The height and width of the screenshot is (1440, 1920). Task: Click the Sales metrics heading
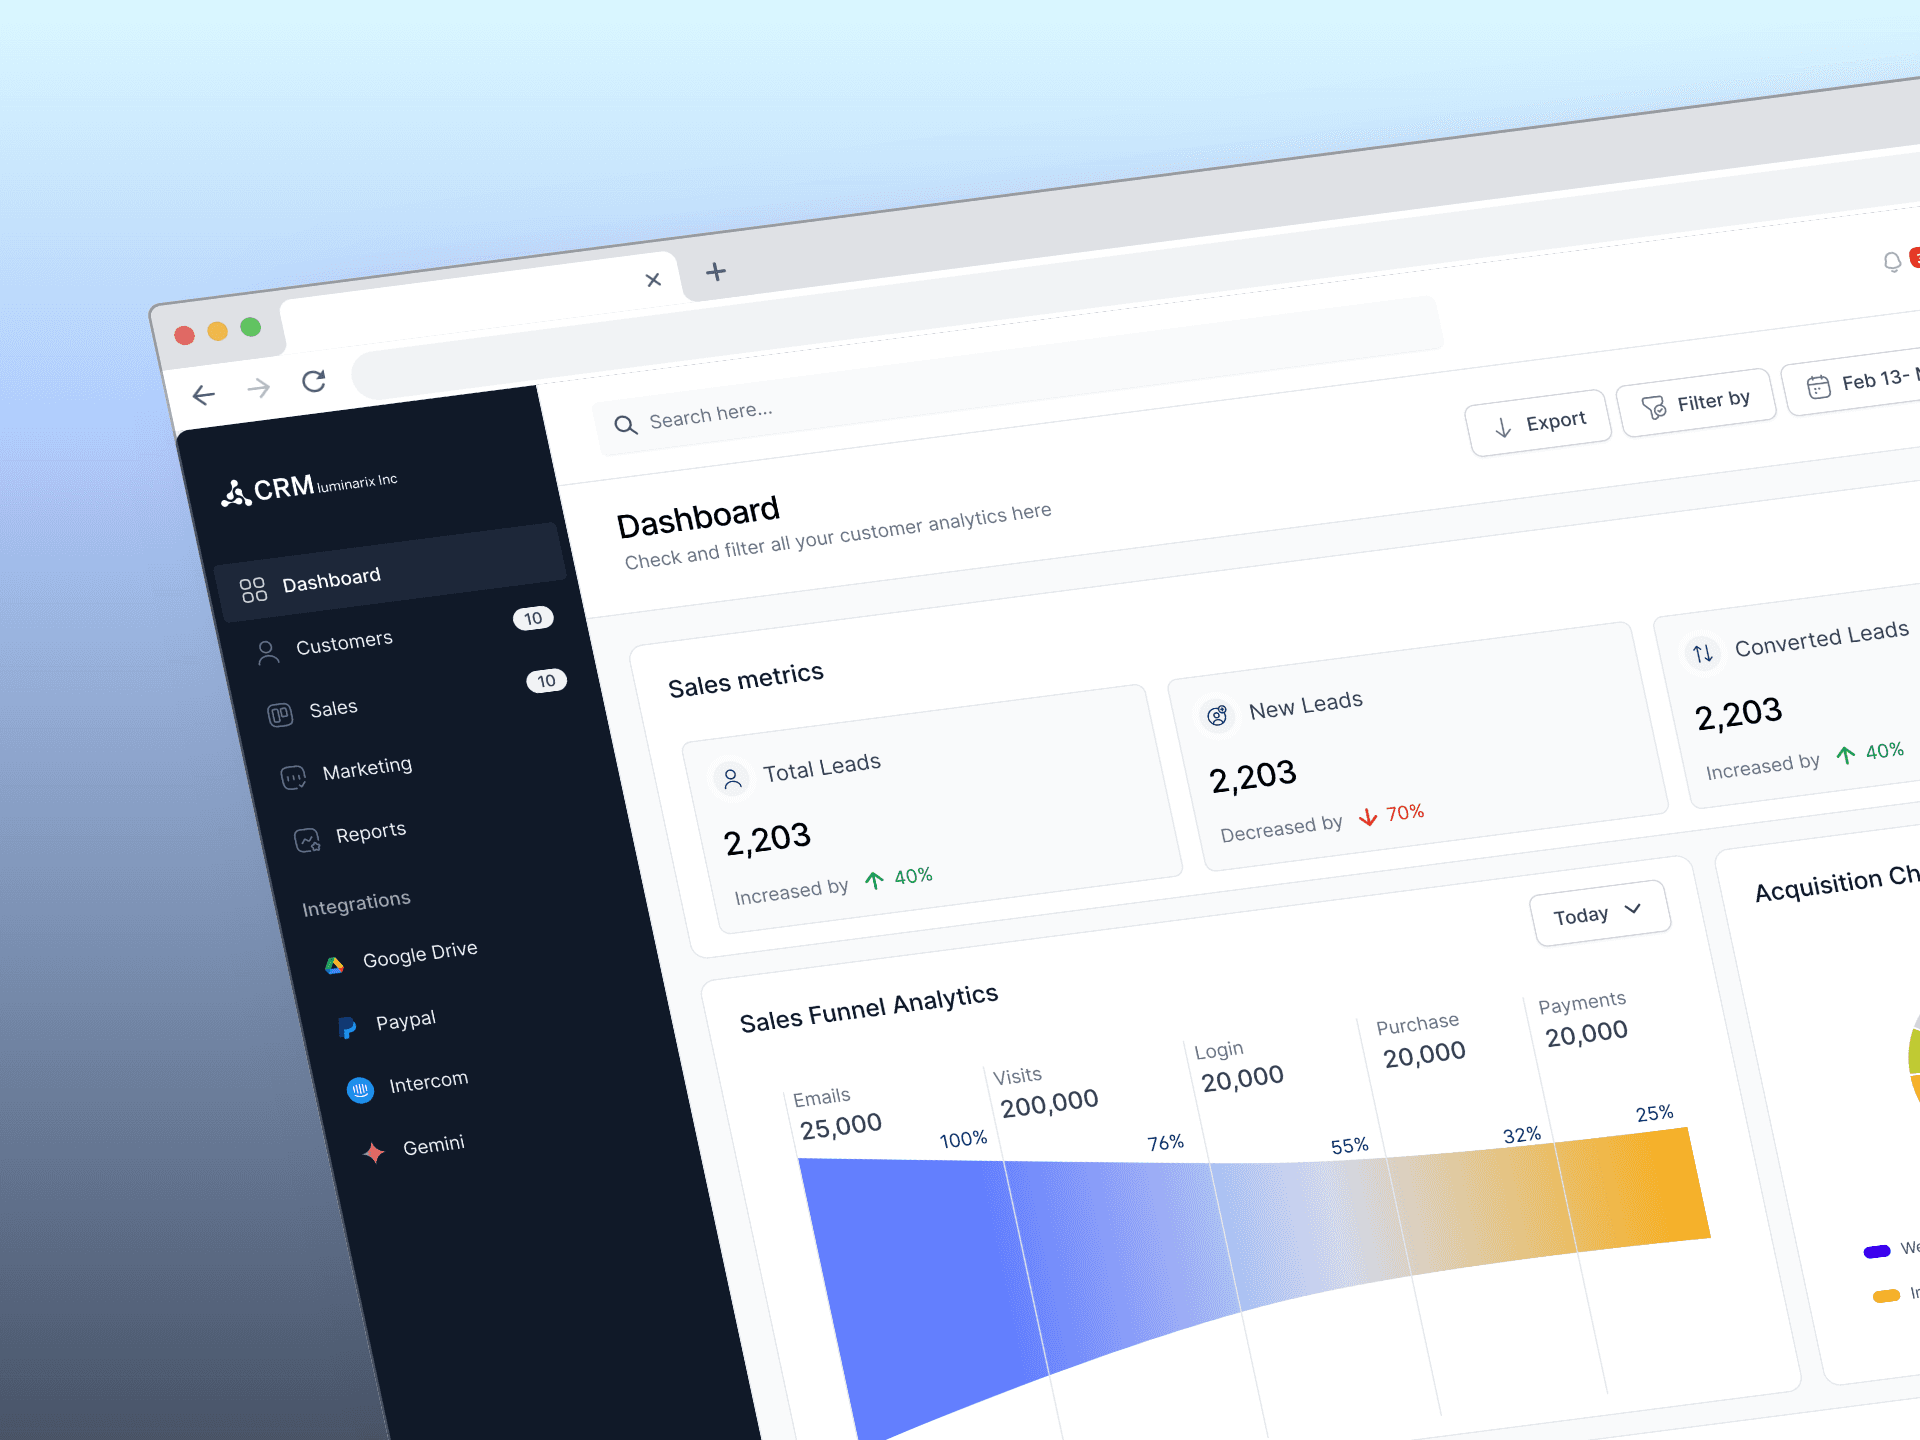tap(746, 680)
